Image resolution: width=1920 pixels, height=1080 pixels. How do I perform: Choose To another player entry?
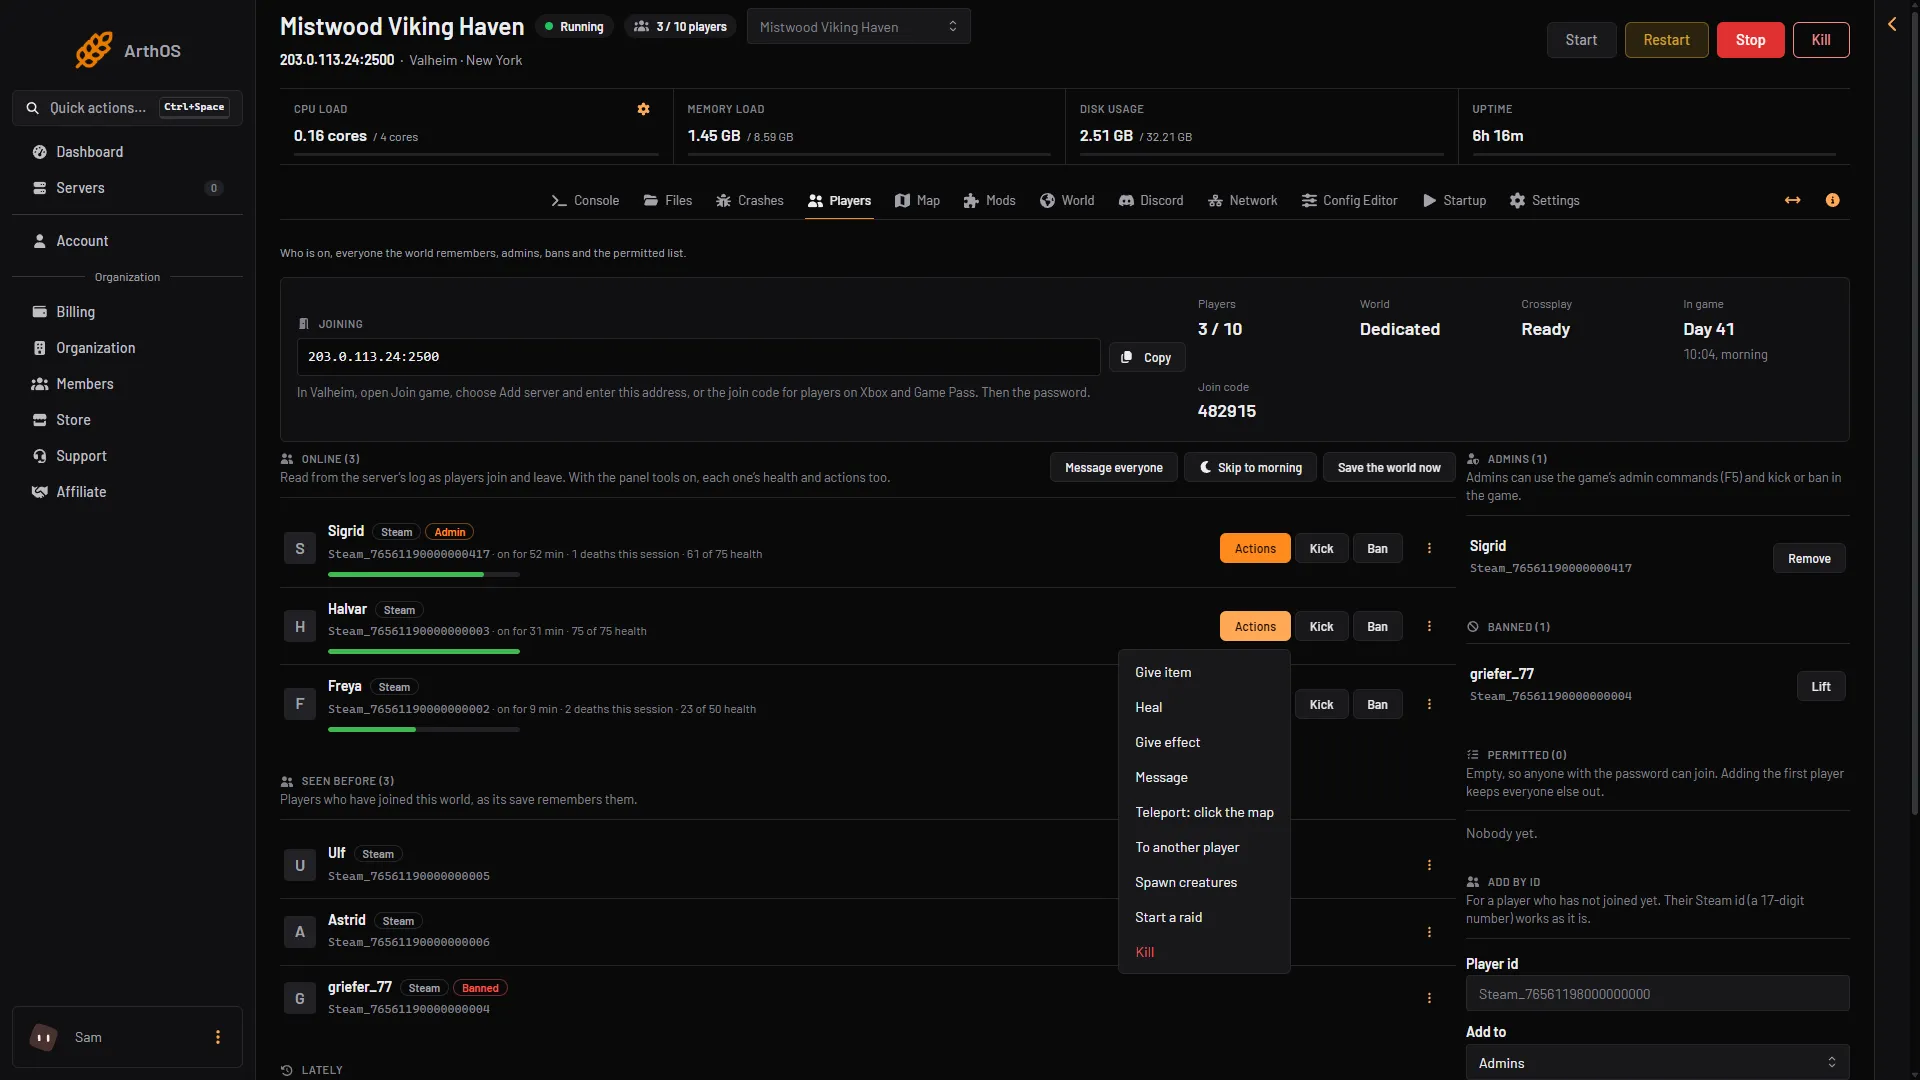coord(1204,848)
